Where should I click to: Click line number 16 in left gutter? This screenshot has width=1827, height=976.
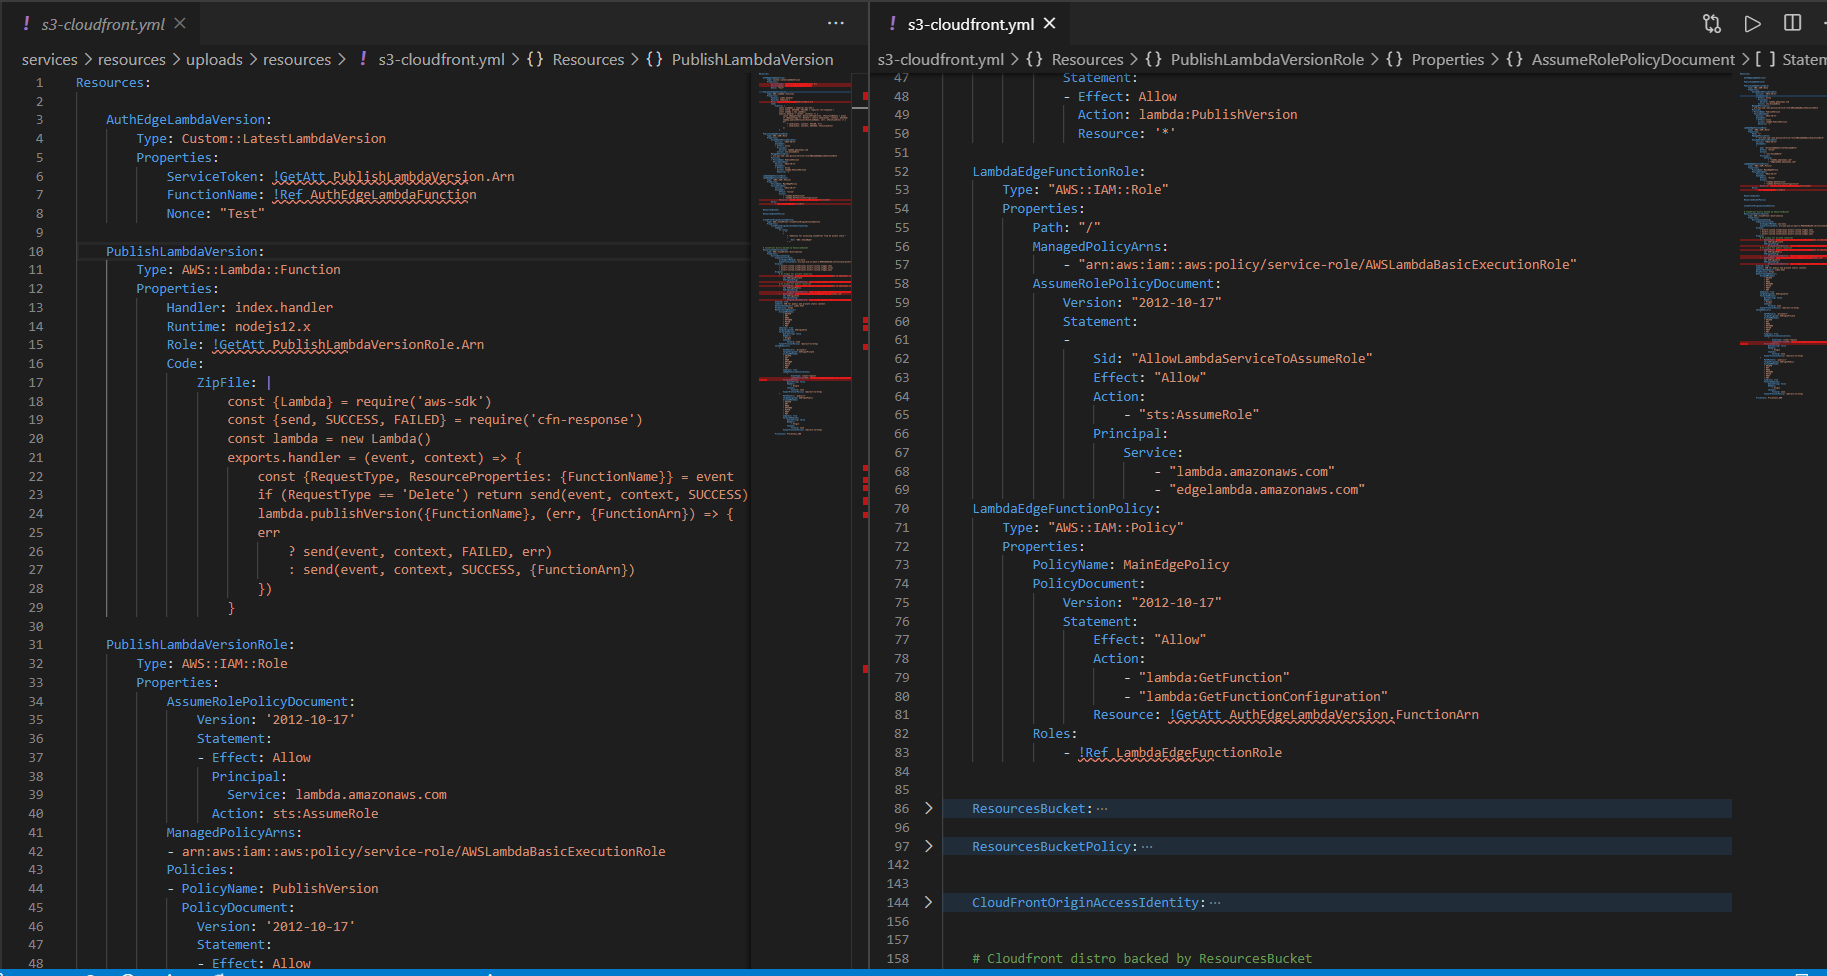36,364
